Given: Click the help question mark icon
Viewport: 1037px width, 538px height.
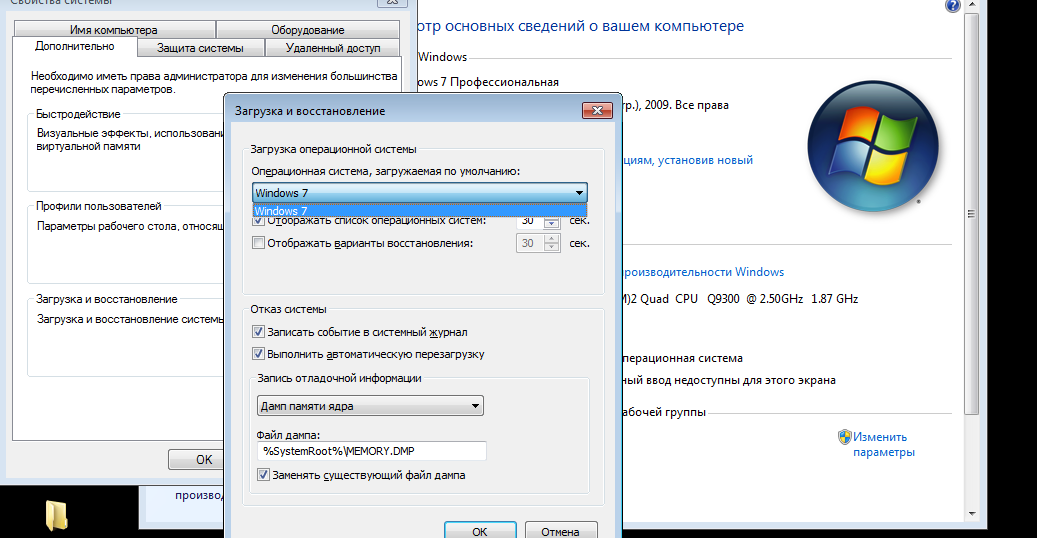Looking at the screenshot, I should click(952, 6).
